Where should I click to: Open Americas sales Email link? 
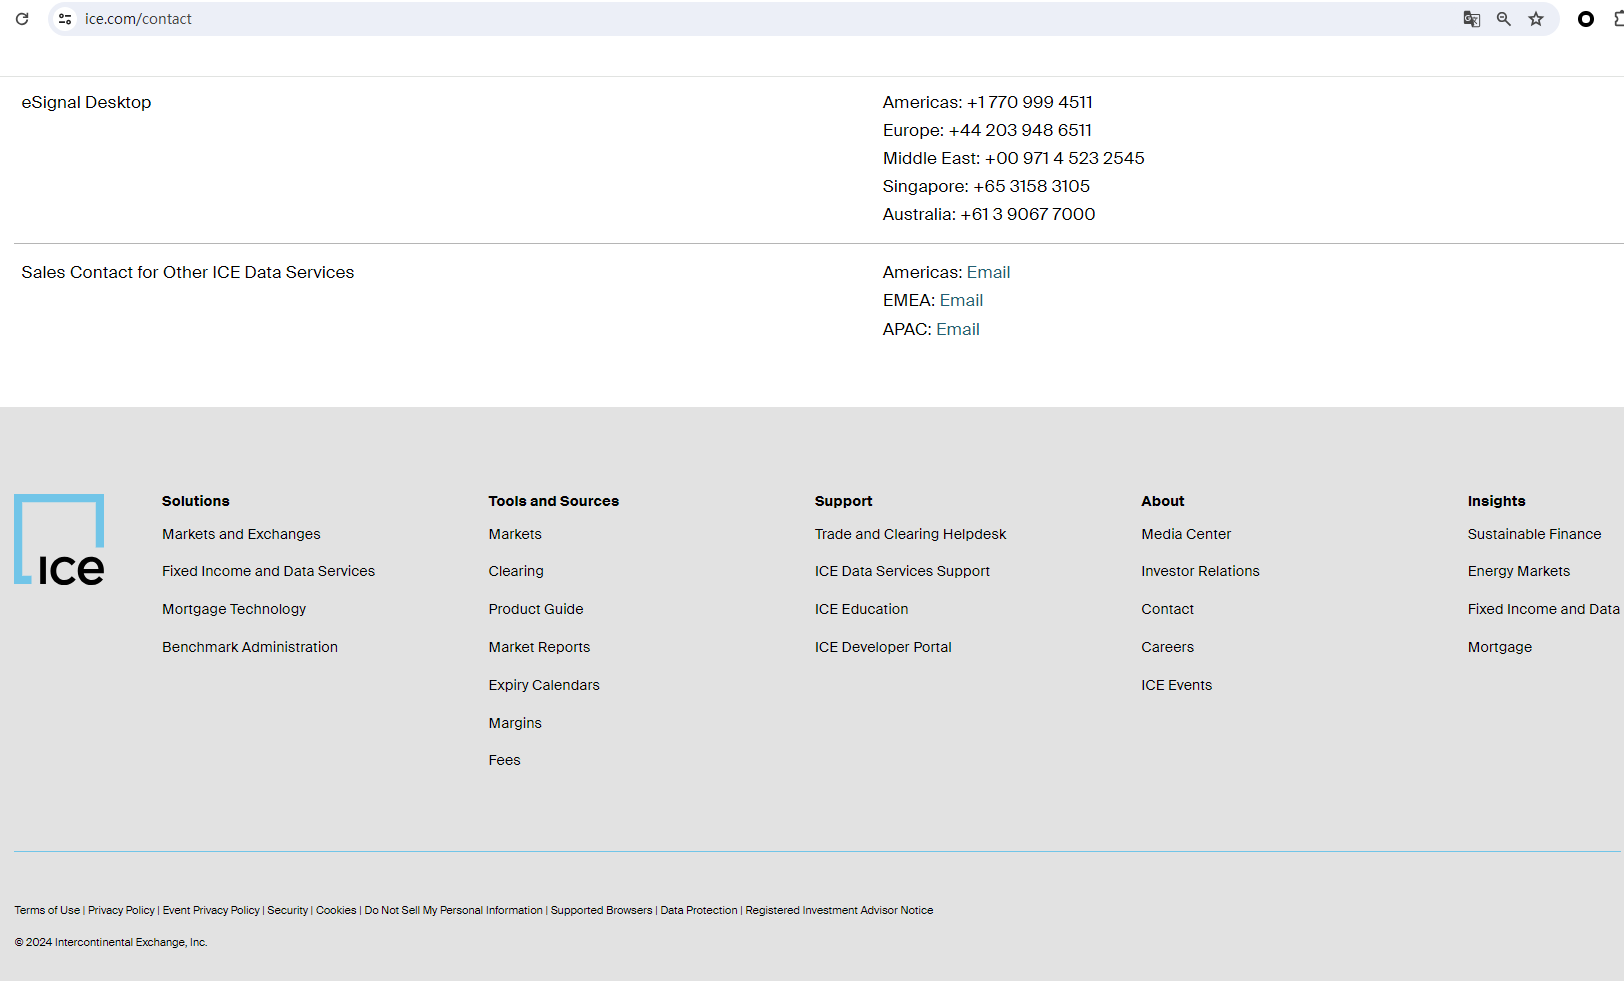(x=988, y=272)
